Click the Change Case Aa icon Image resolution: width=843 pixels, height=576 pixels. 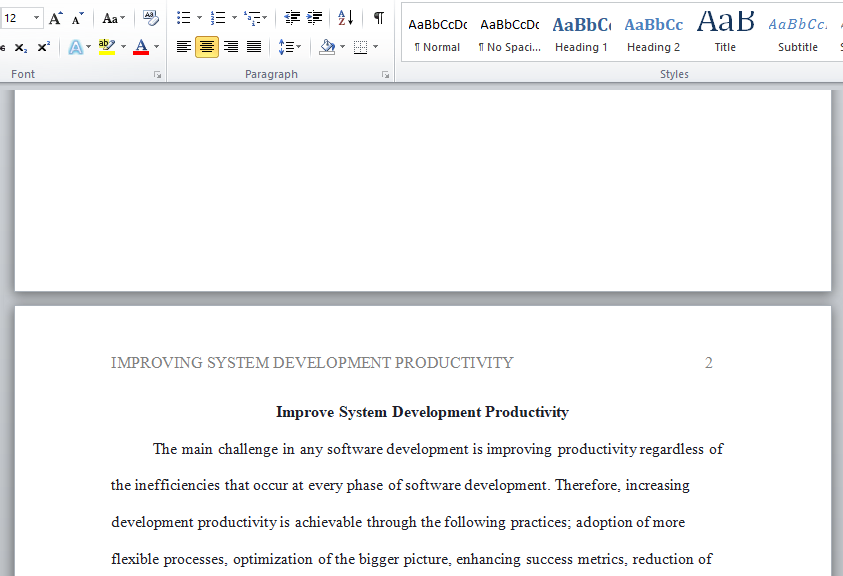pyautogui.click(x=110, y=19)
